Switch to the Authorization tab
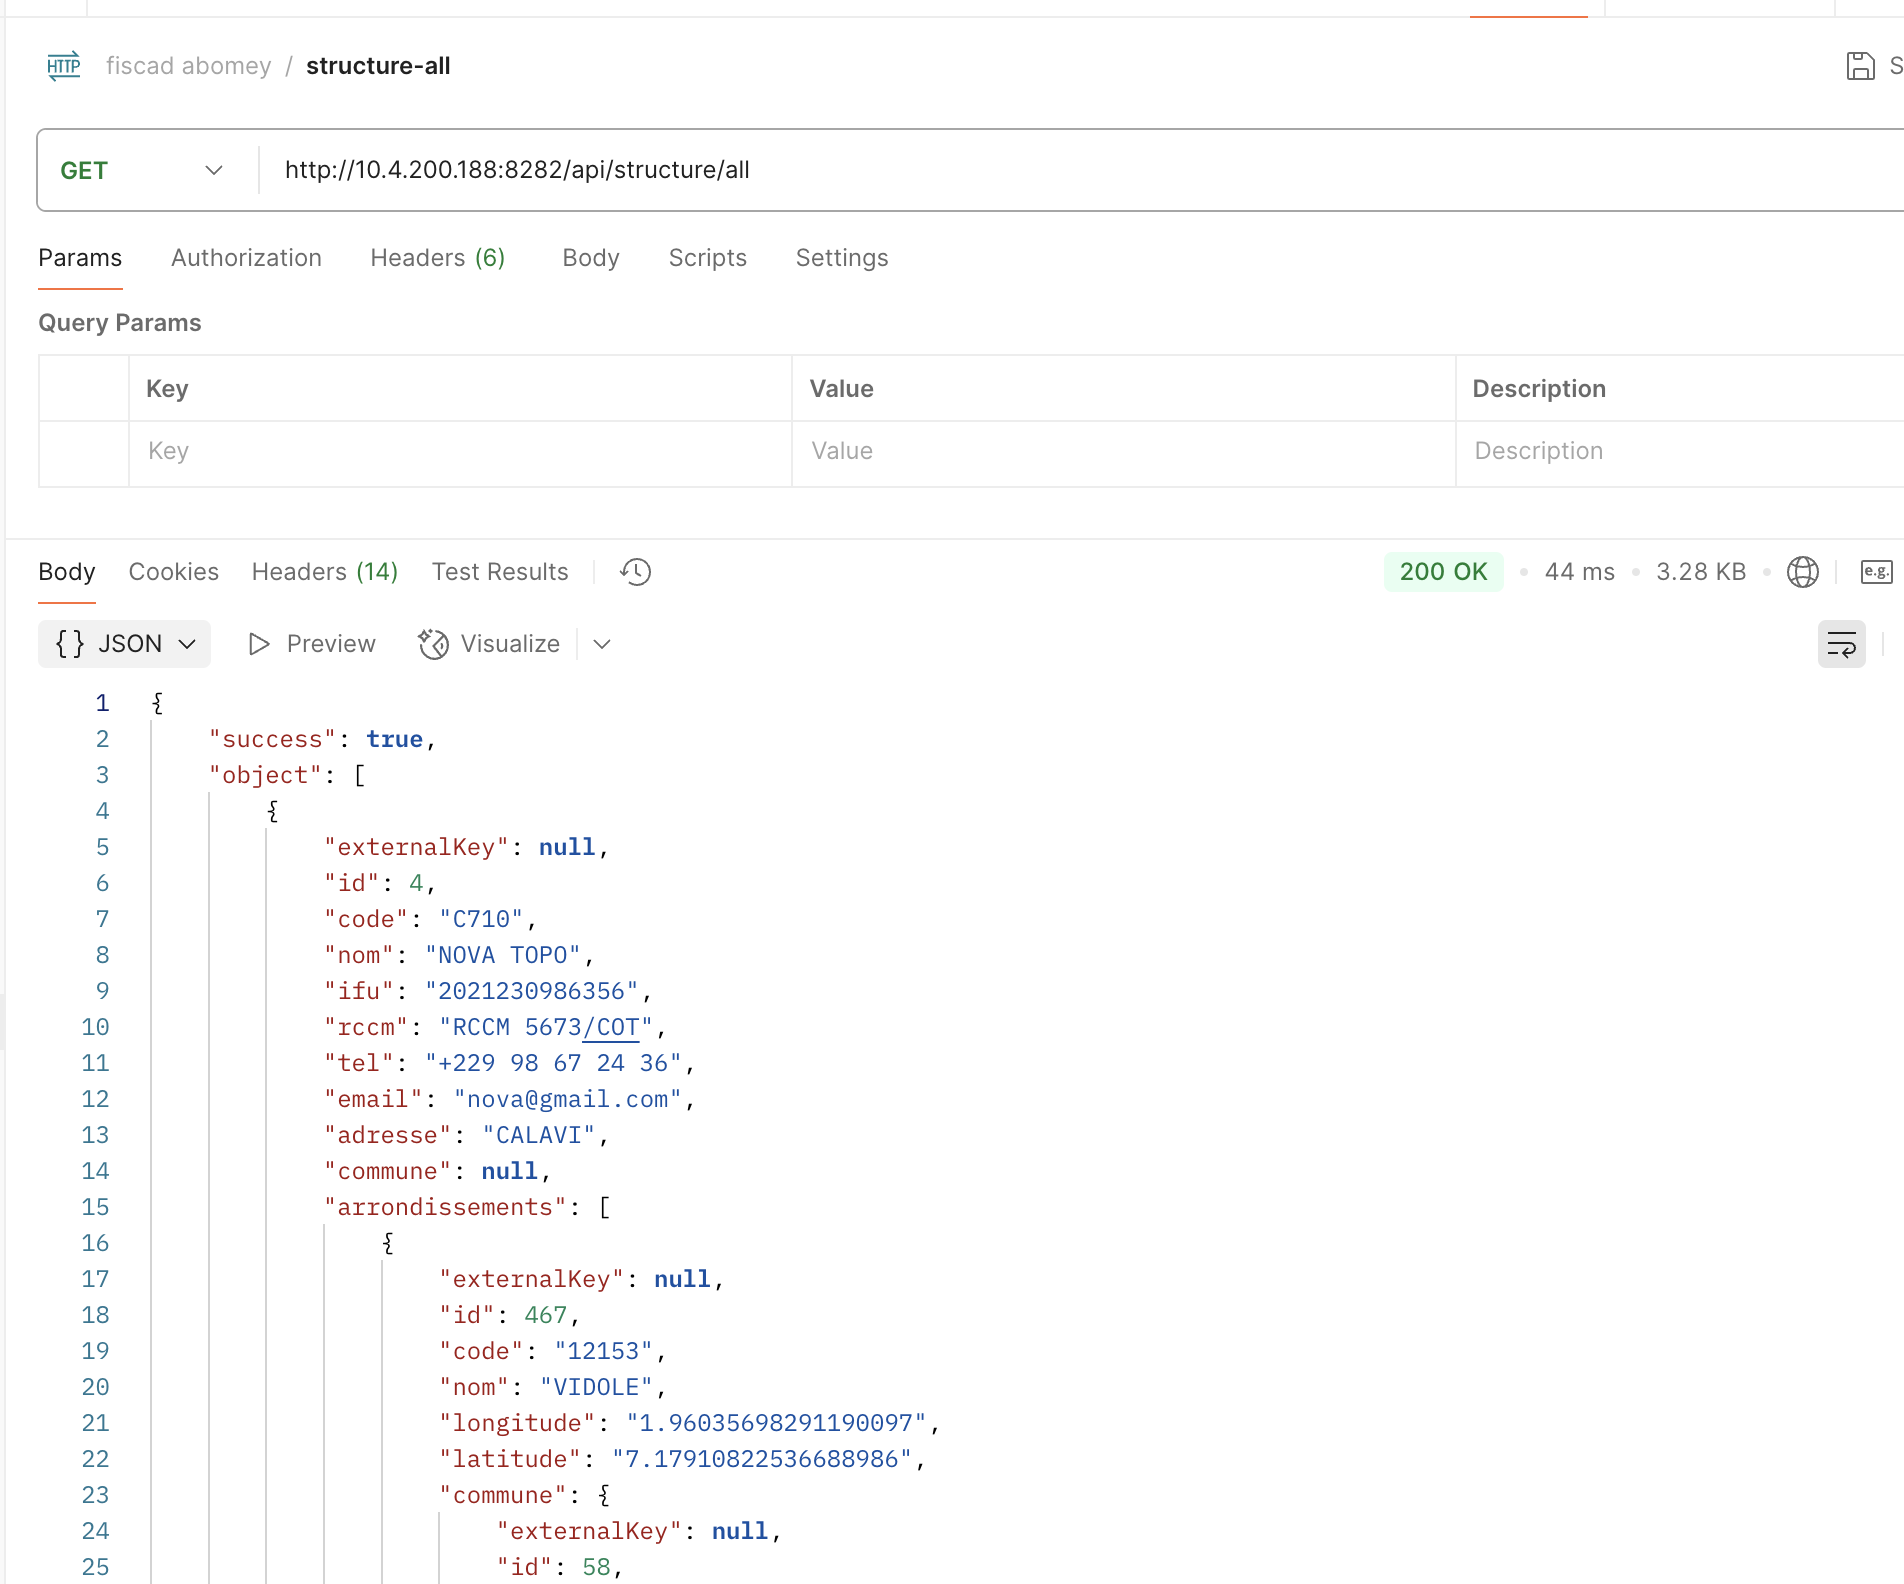The image size is (1904, 1584). (x=246, y=258)
